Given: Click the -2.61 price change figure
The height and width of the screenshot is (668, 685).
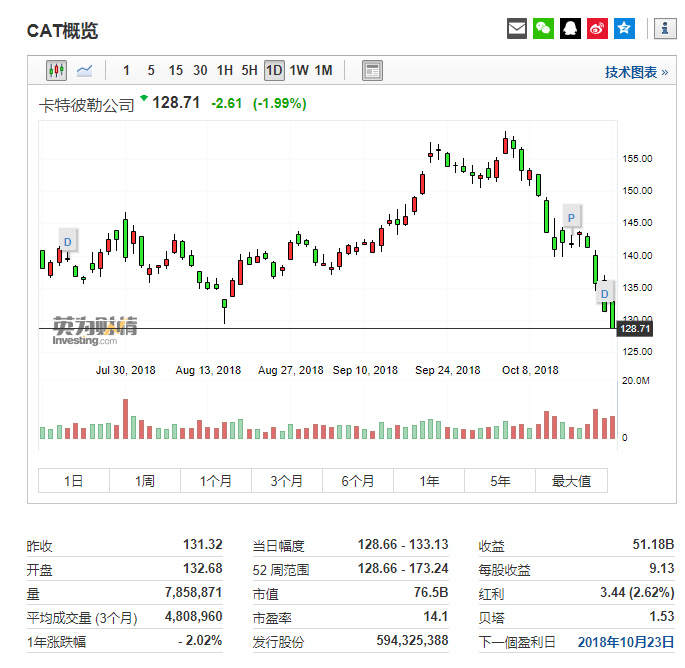Looking at the screenshot, I should point(226,104).
